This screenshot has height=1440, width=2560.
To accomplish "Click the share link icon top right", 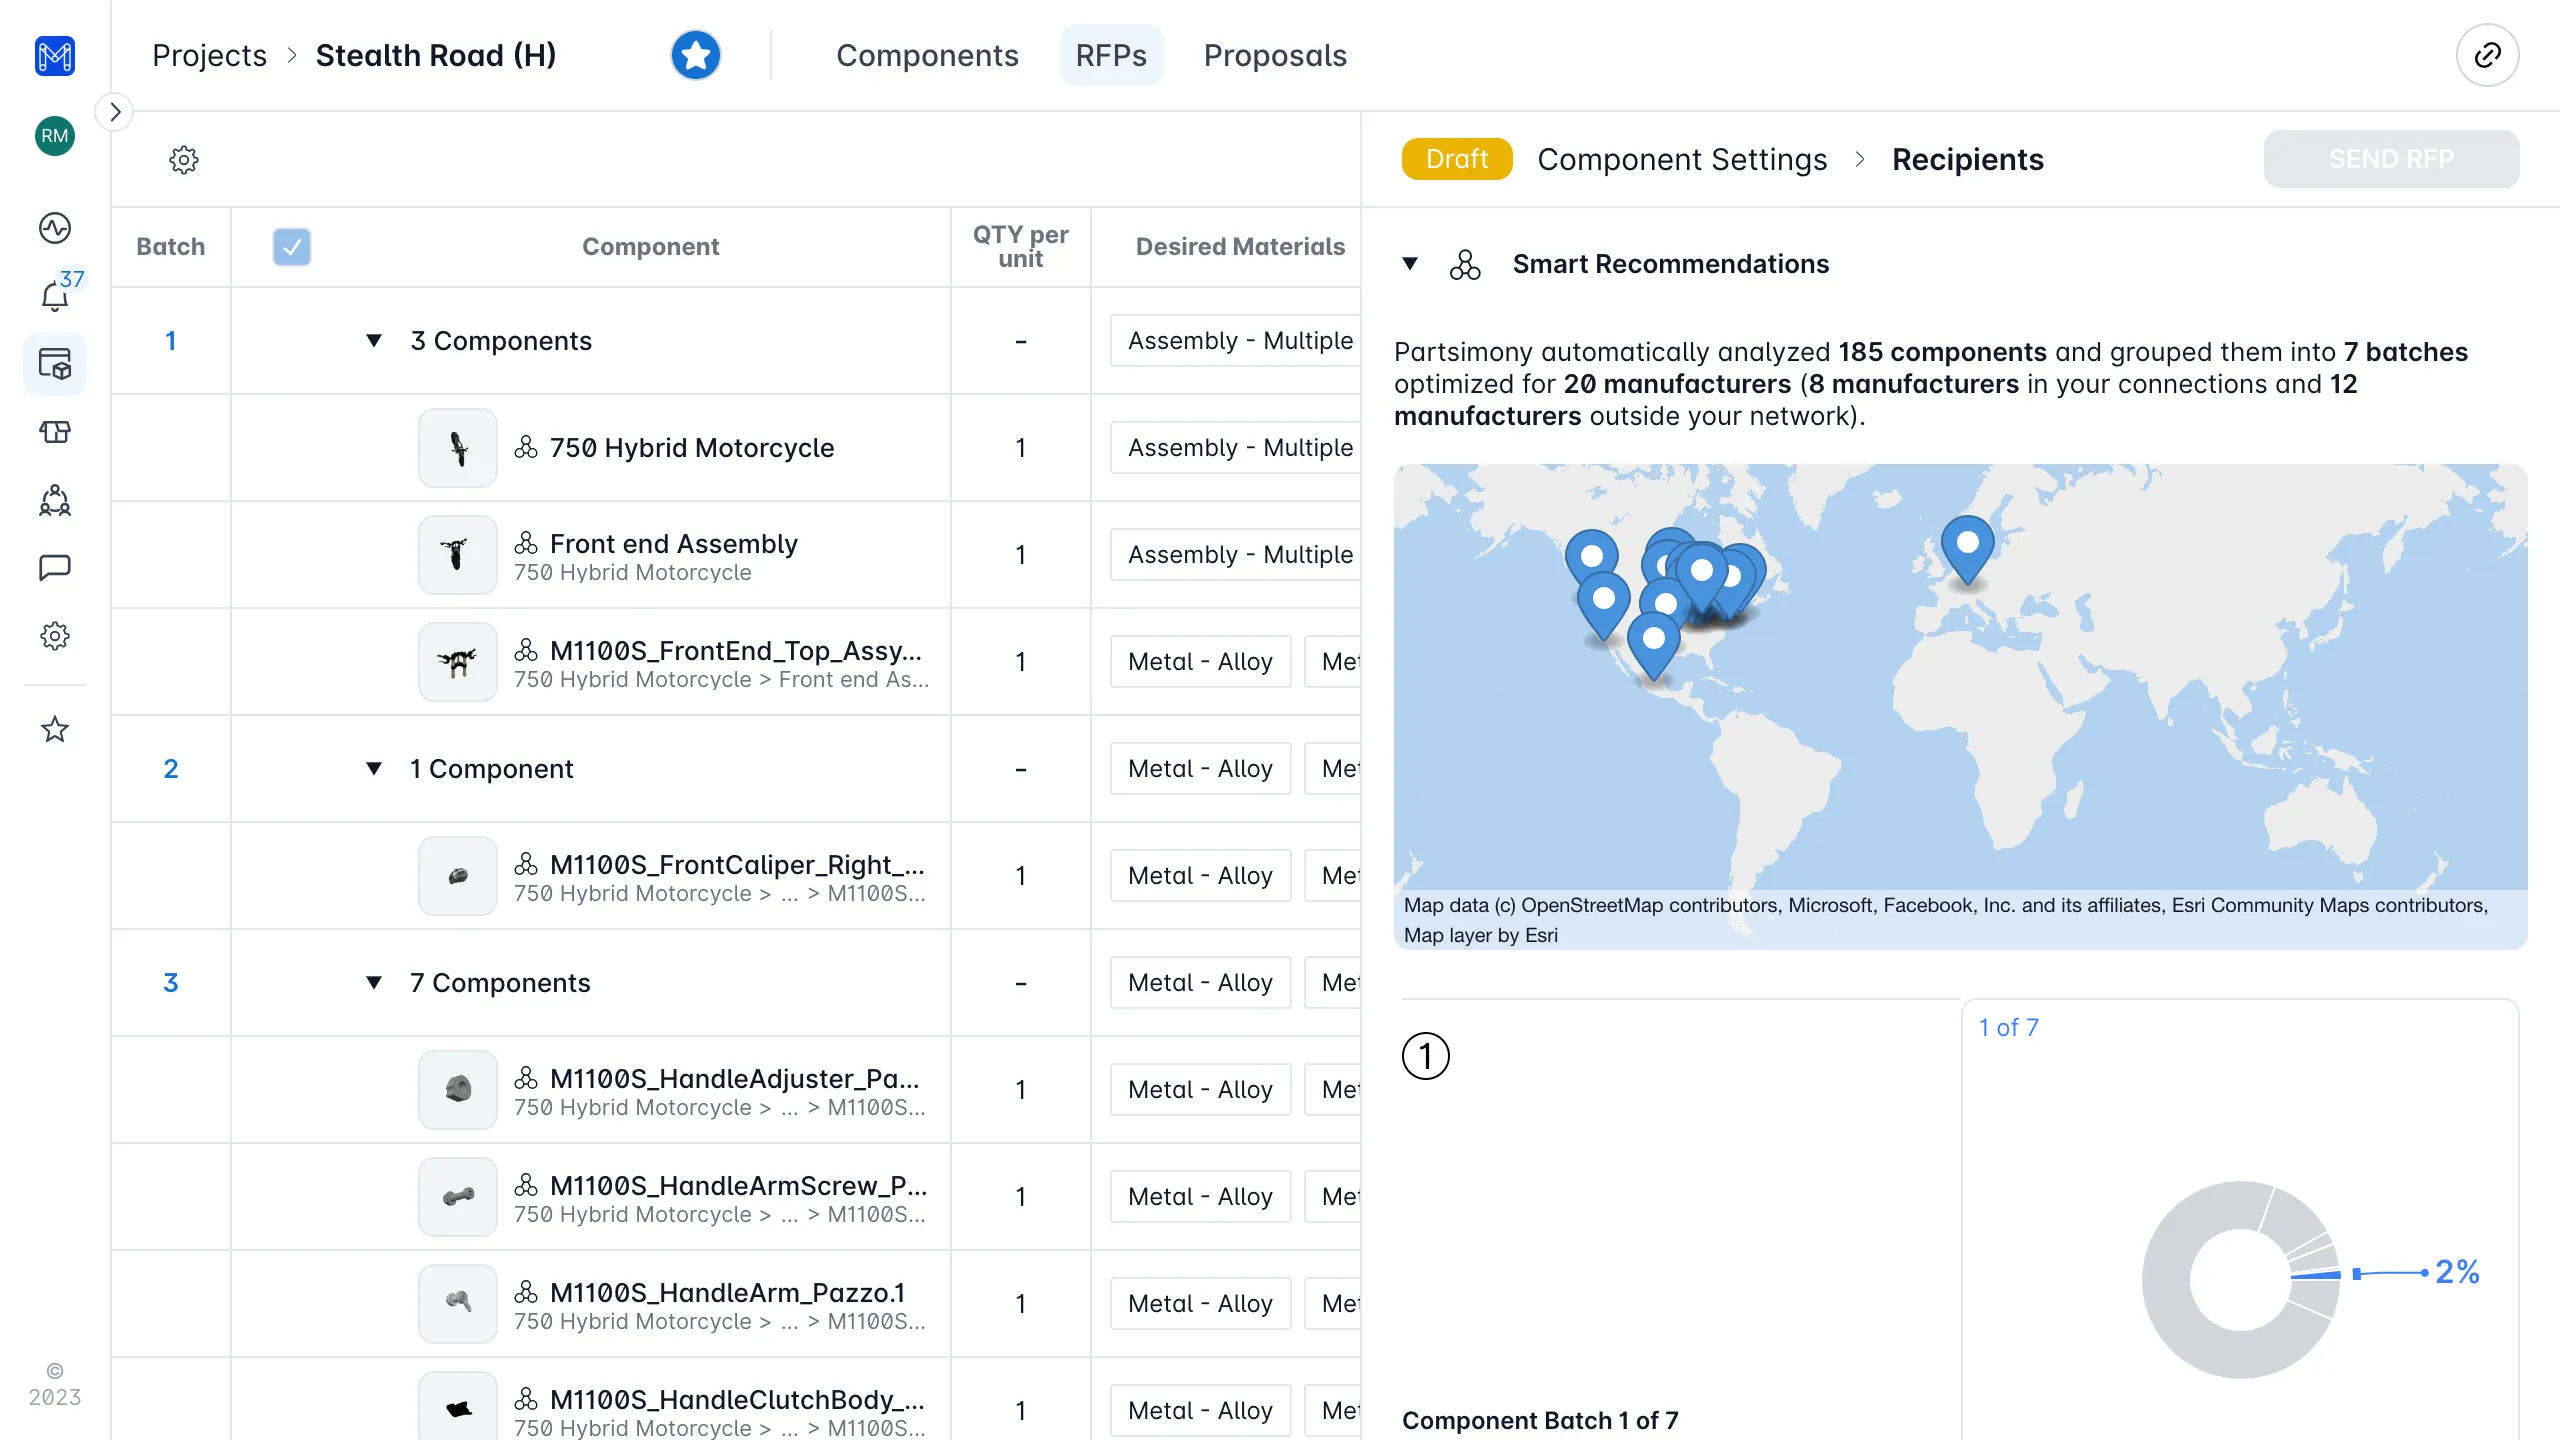I will [2487, 55].
